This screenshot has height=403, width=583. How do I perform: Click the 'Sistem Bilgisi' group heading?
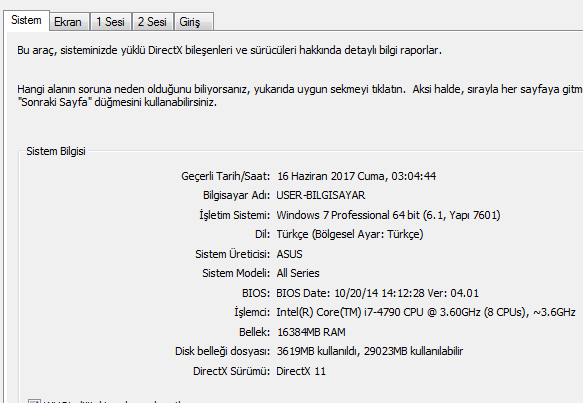(x=56, y=151)
